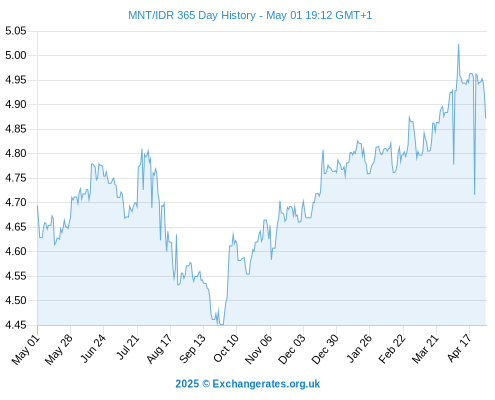Click the Jun 24 x-axis label
Image resolution: width=495 pixels, height=400 pixels.
pyautogui.click(x=93, y=349)
